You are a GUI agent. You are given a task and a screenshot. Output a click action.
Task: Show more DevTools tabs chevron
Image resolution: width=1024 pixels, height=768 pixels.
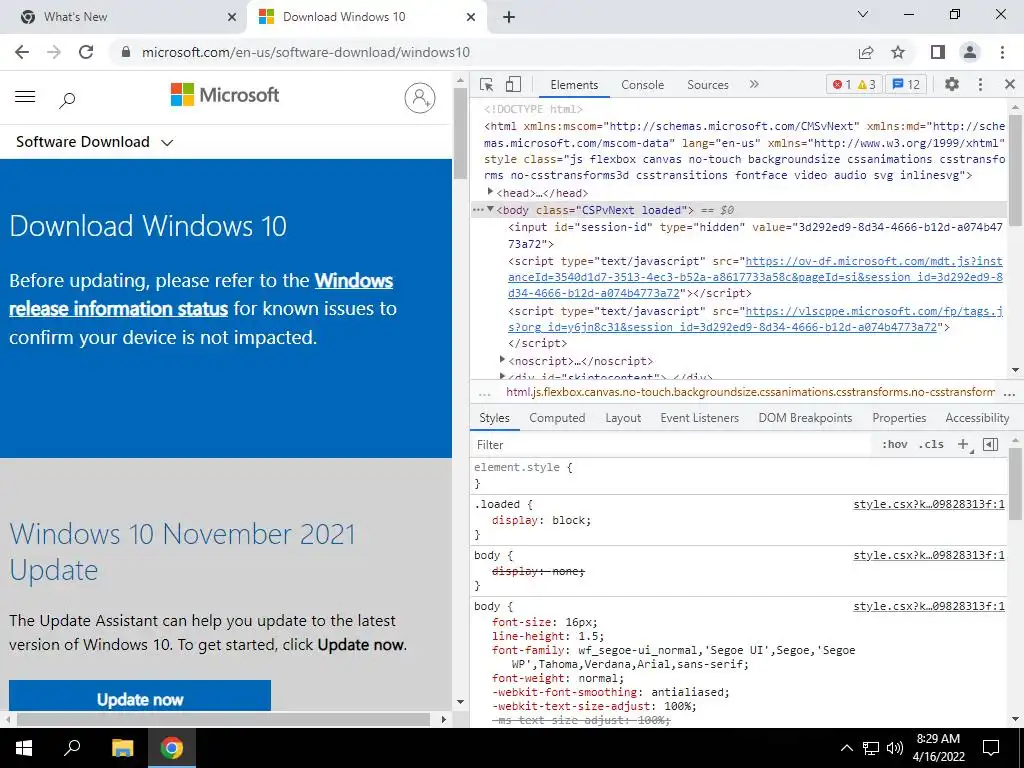pyautogui.click(x=754, y=84)
